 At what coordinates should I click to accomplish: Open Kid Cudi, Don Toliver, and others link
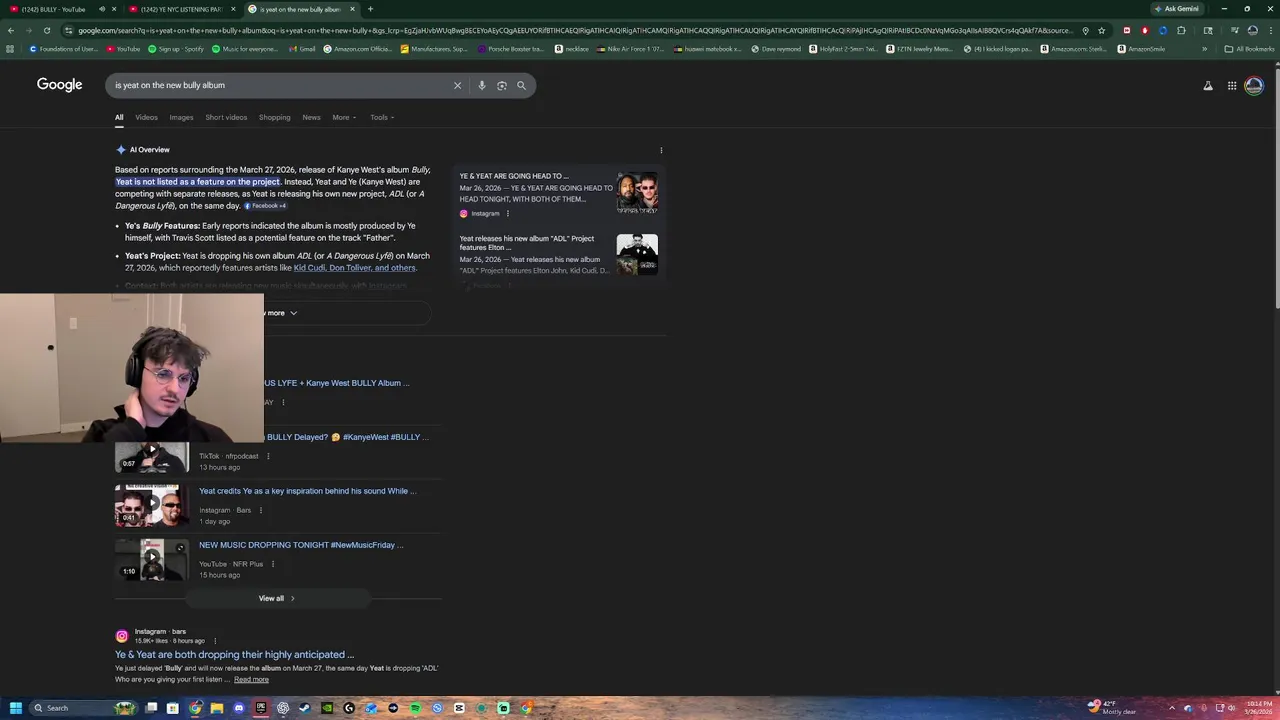(354, 268)
